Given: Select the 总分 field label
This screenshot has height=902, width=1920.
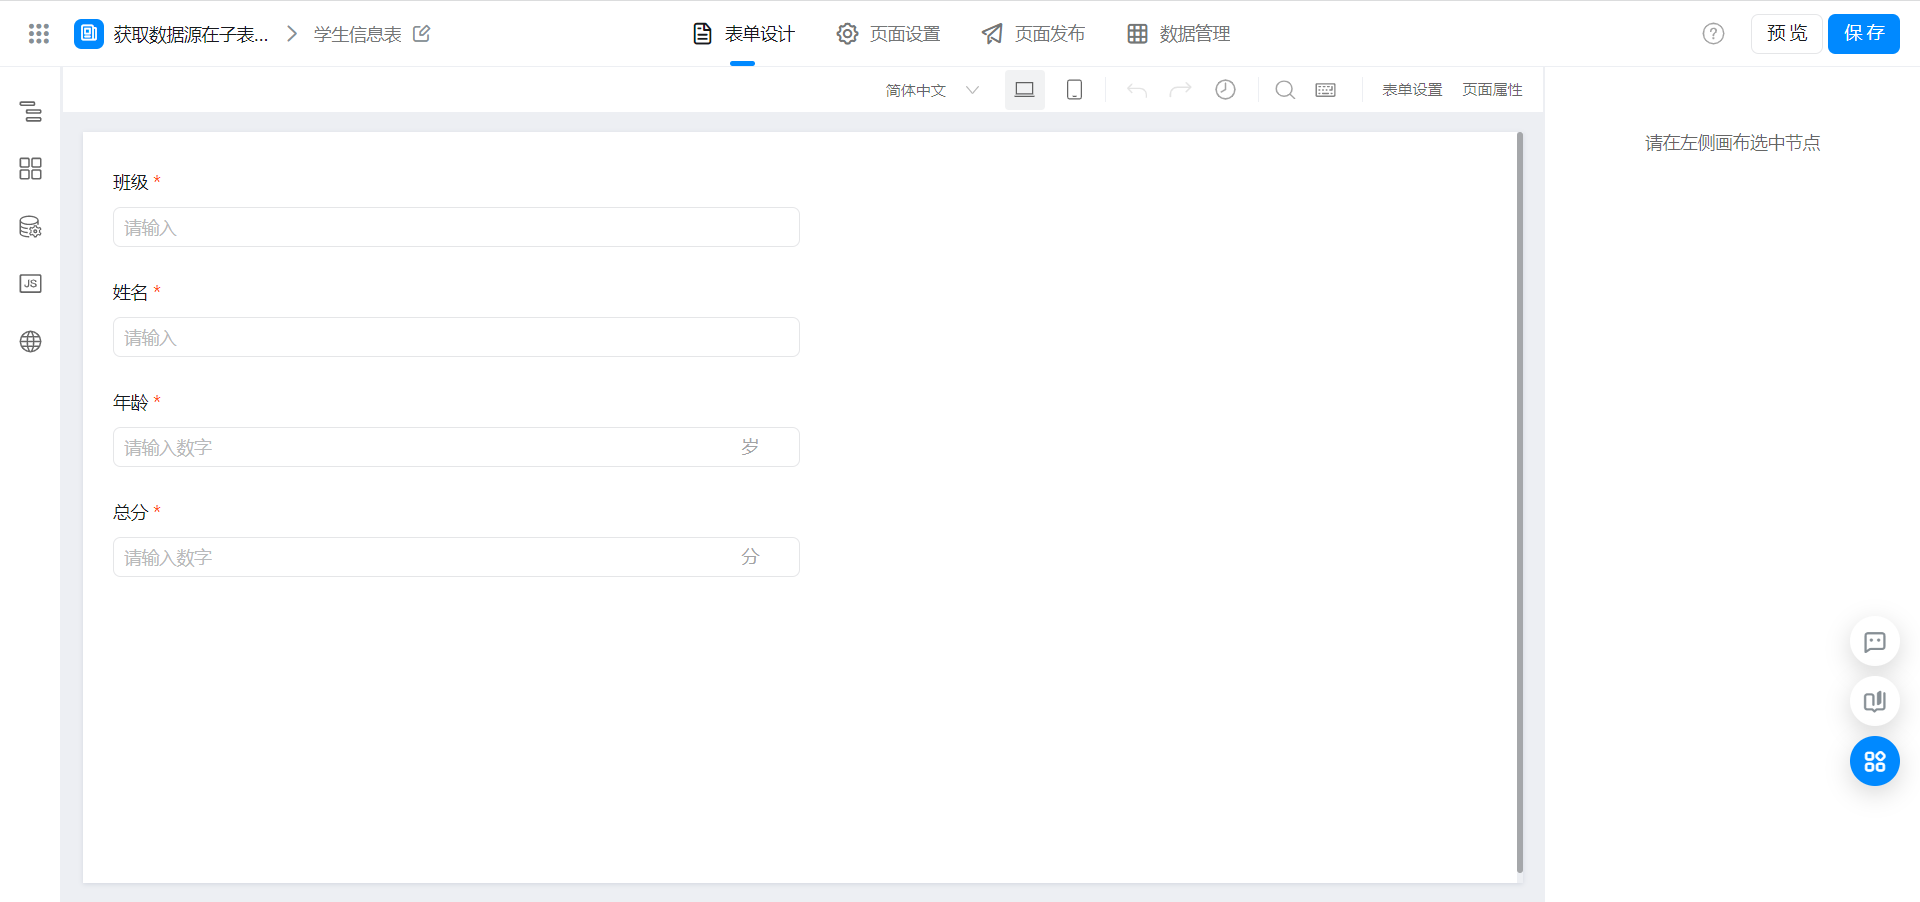Looking at the screenshot, I should click(131, 512).
